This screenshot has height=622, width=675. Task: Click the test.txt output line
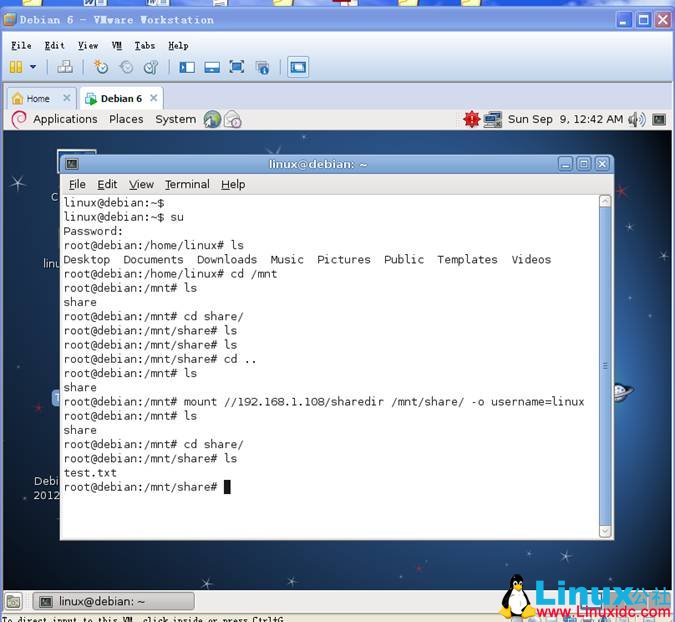click(x=90, y=473)
